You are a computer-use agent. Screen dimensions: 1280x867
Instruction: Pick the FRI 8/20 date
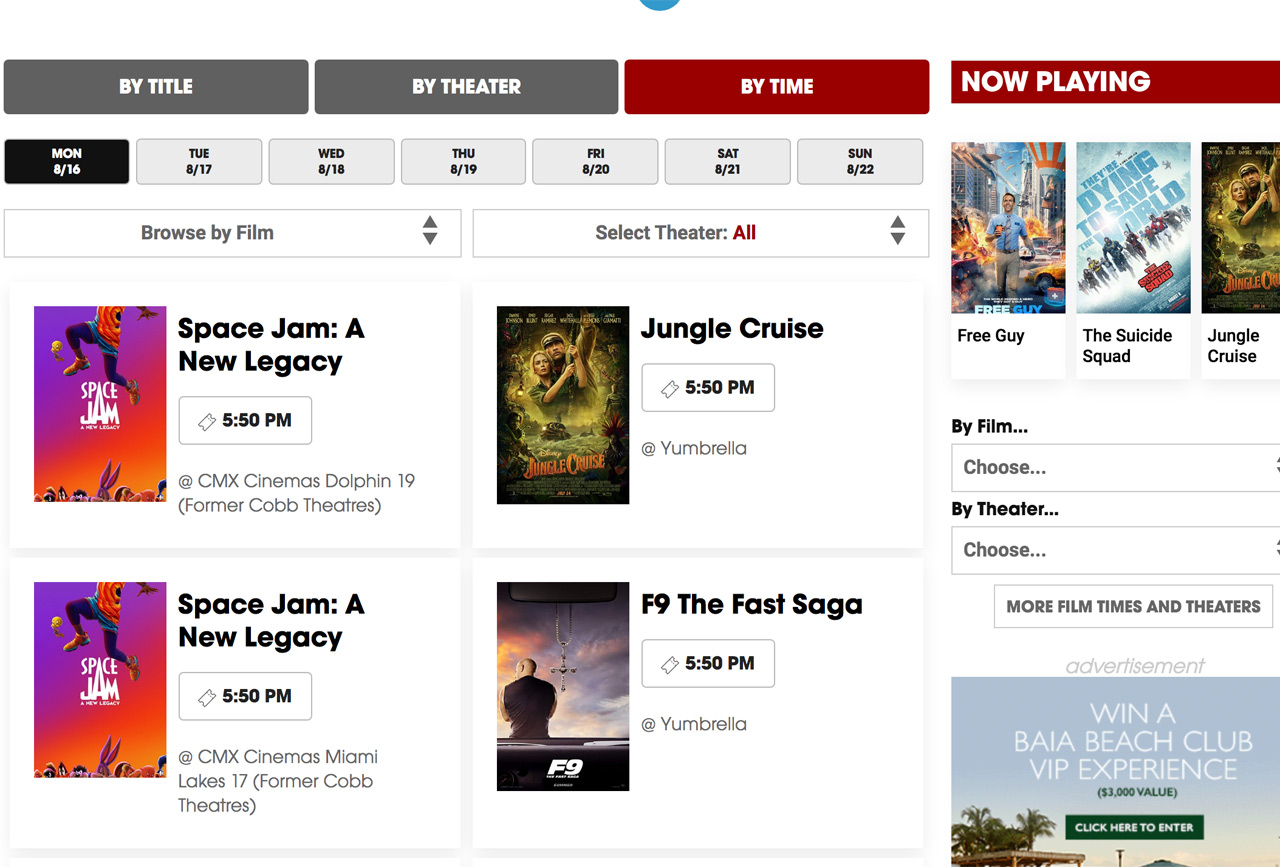(x=595, y=162)
